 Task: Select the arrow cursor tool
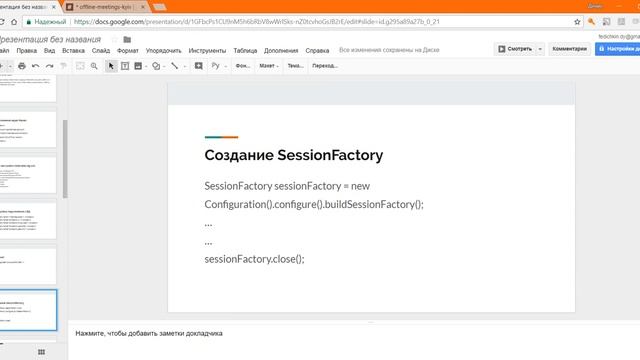coord(111,66)
